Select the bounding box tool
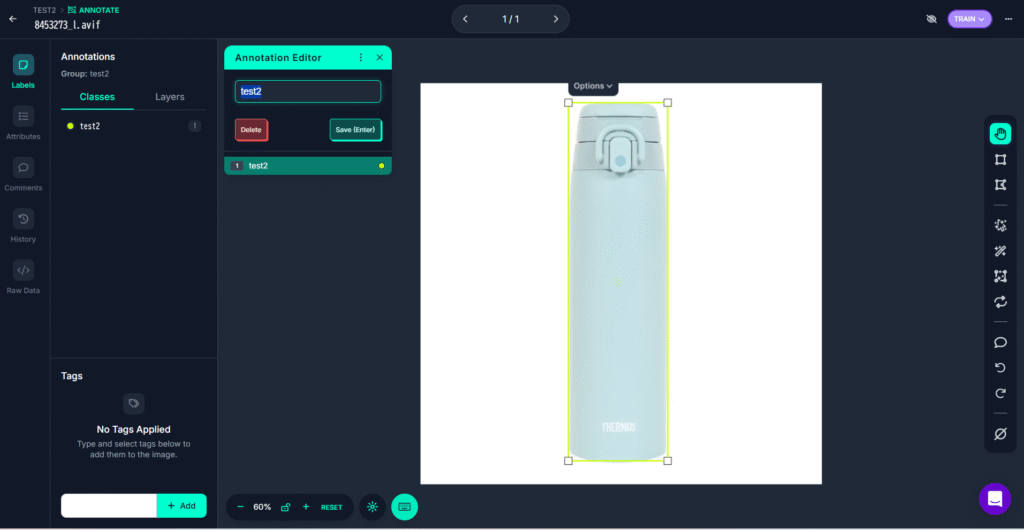This screenshot has height=530, width=1024. tap(1000, 160)
